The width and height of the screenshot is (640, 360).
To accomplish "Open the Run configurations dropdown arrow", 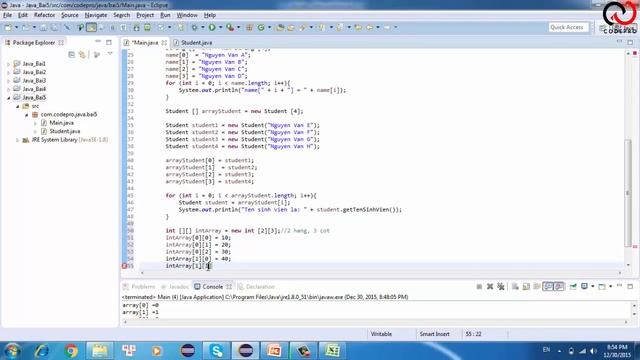I will point(220,27).
